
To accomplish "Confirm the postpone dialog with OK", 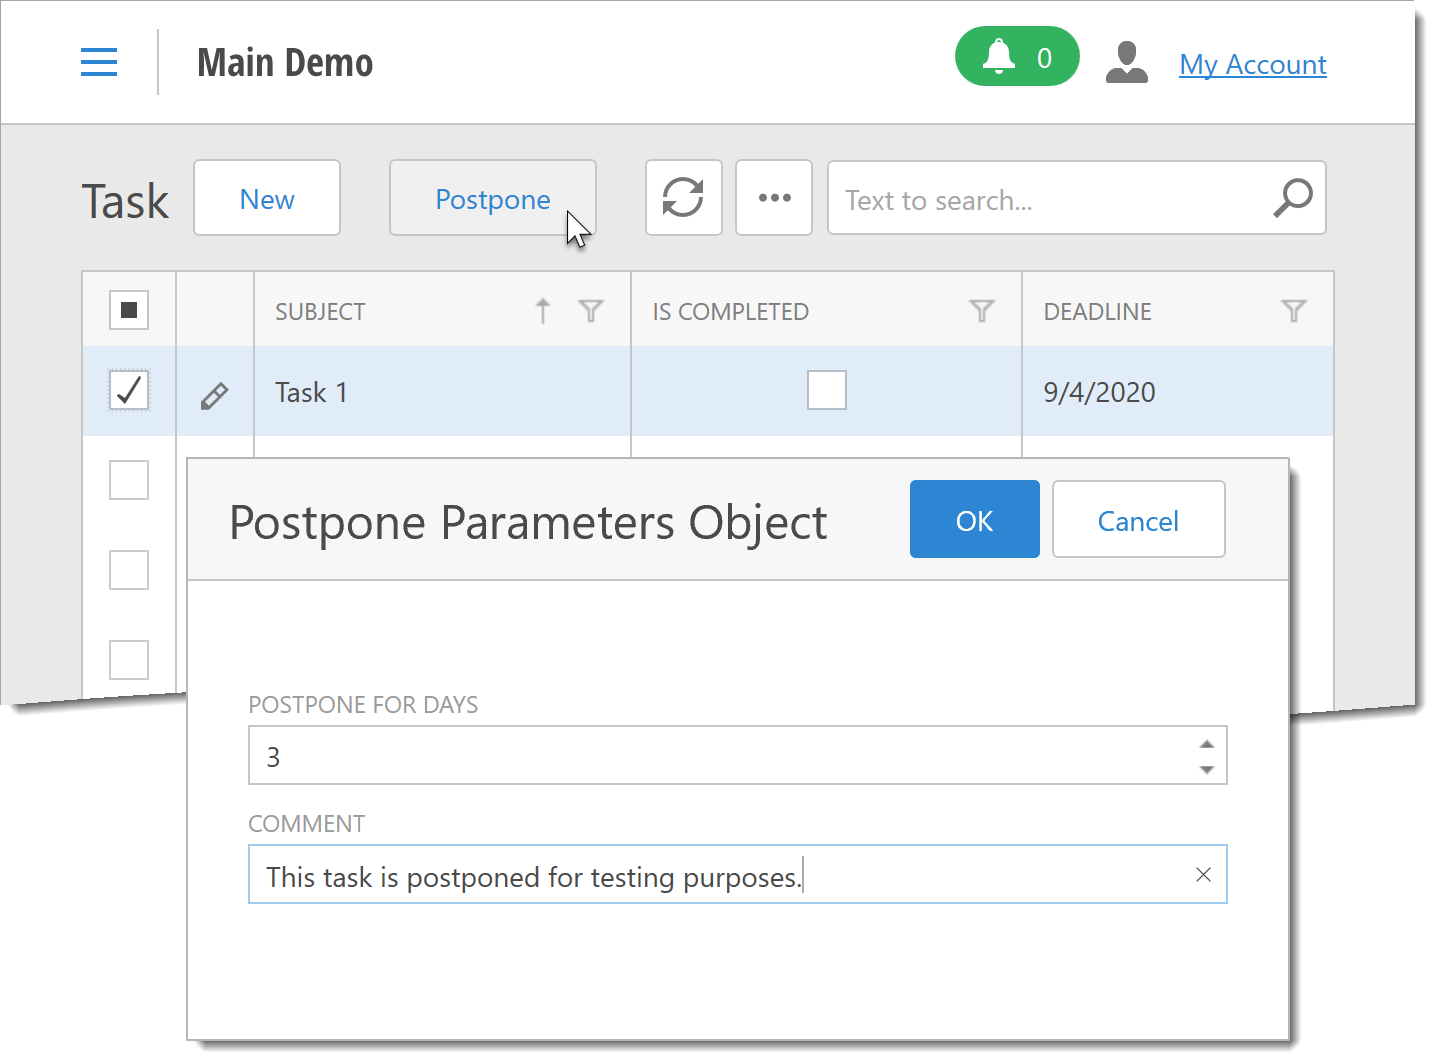I will pyautogui.click(x=974, y=520).
